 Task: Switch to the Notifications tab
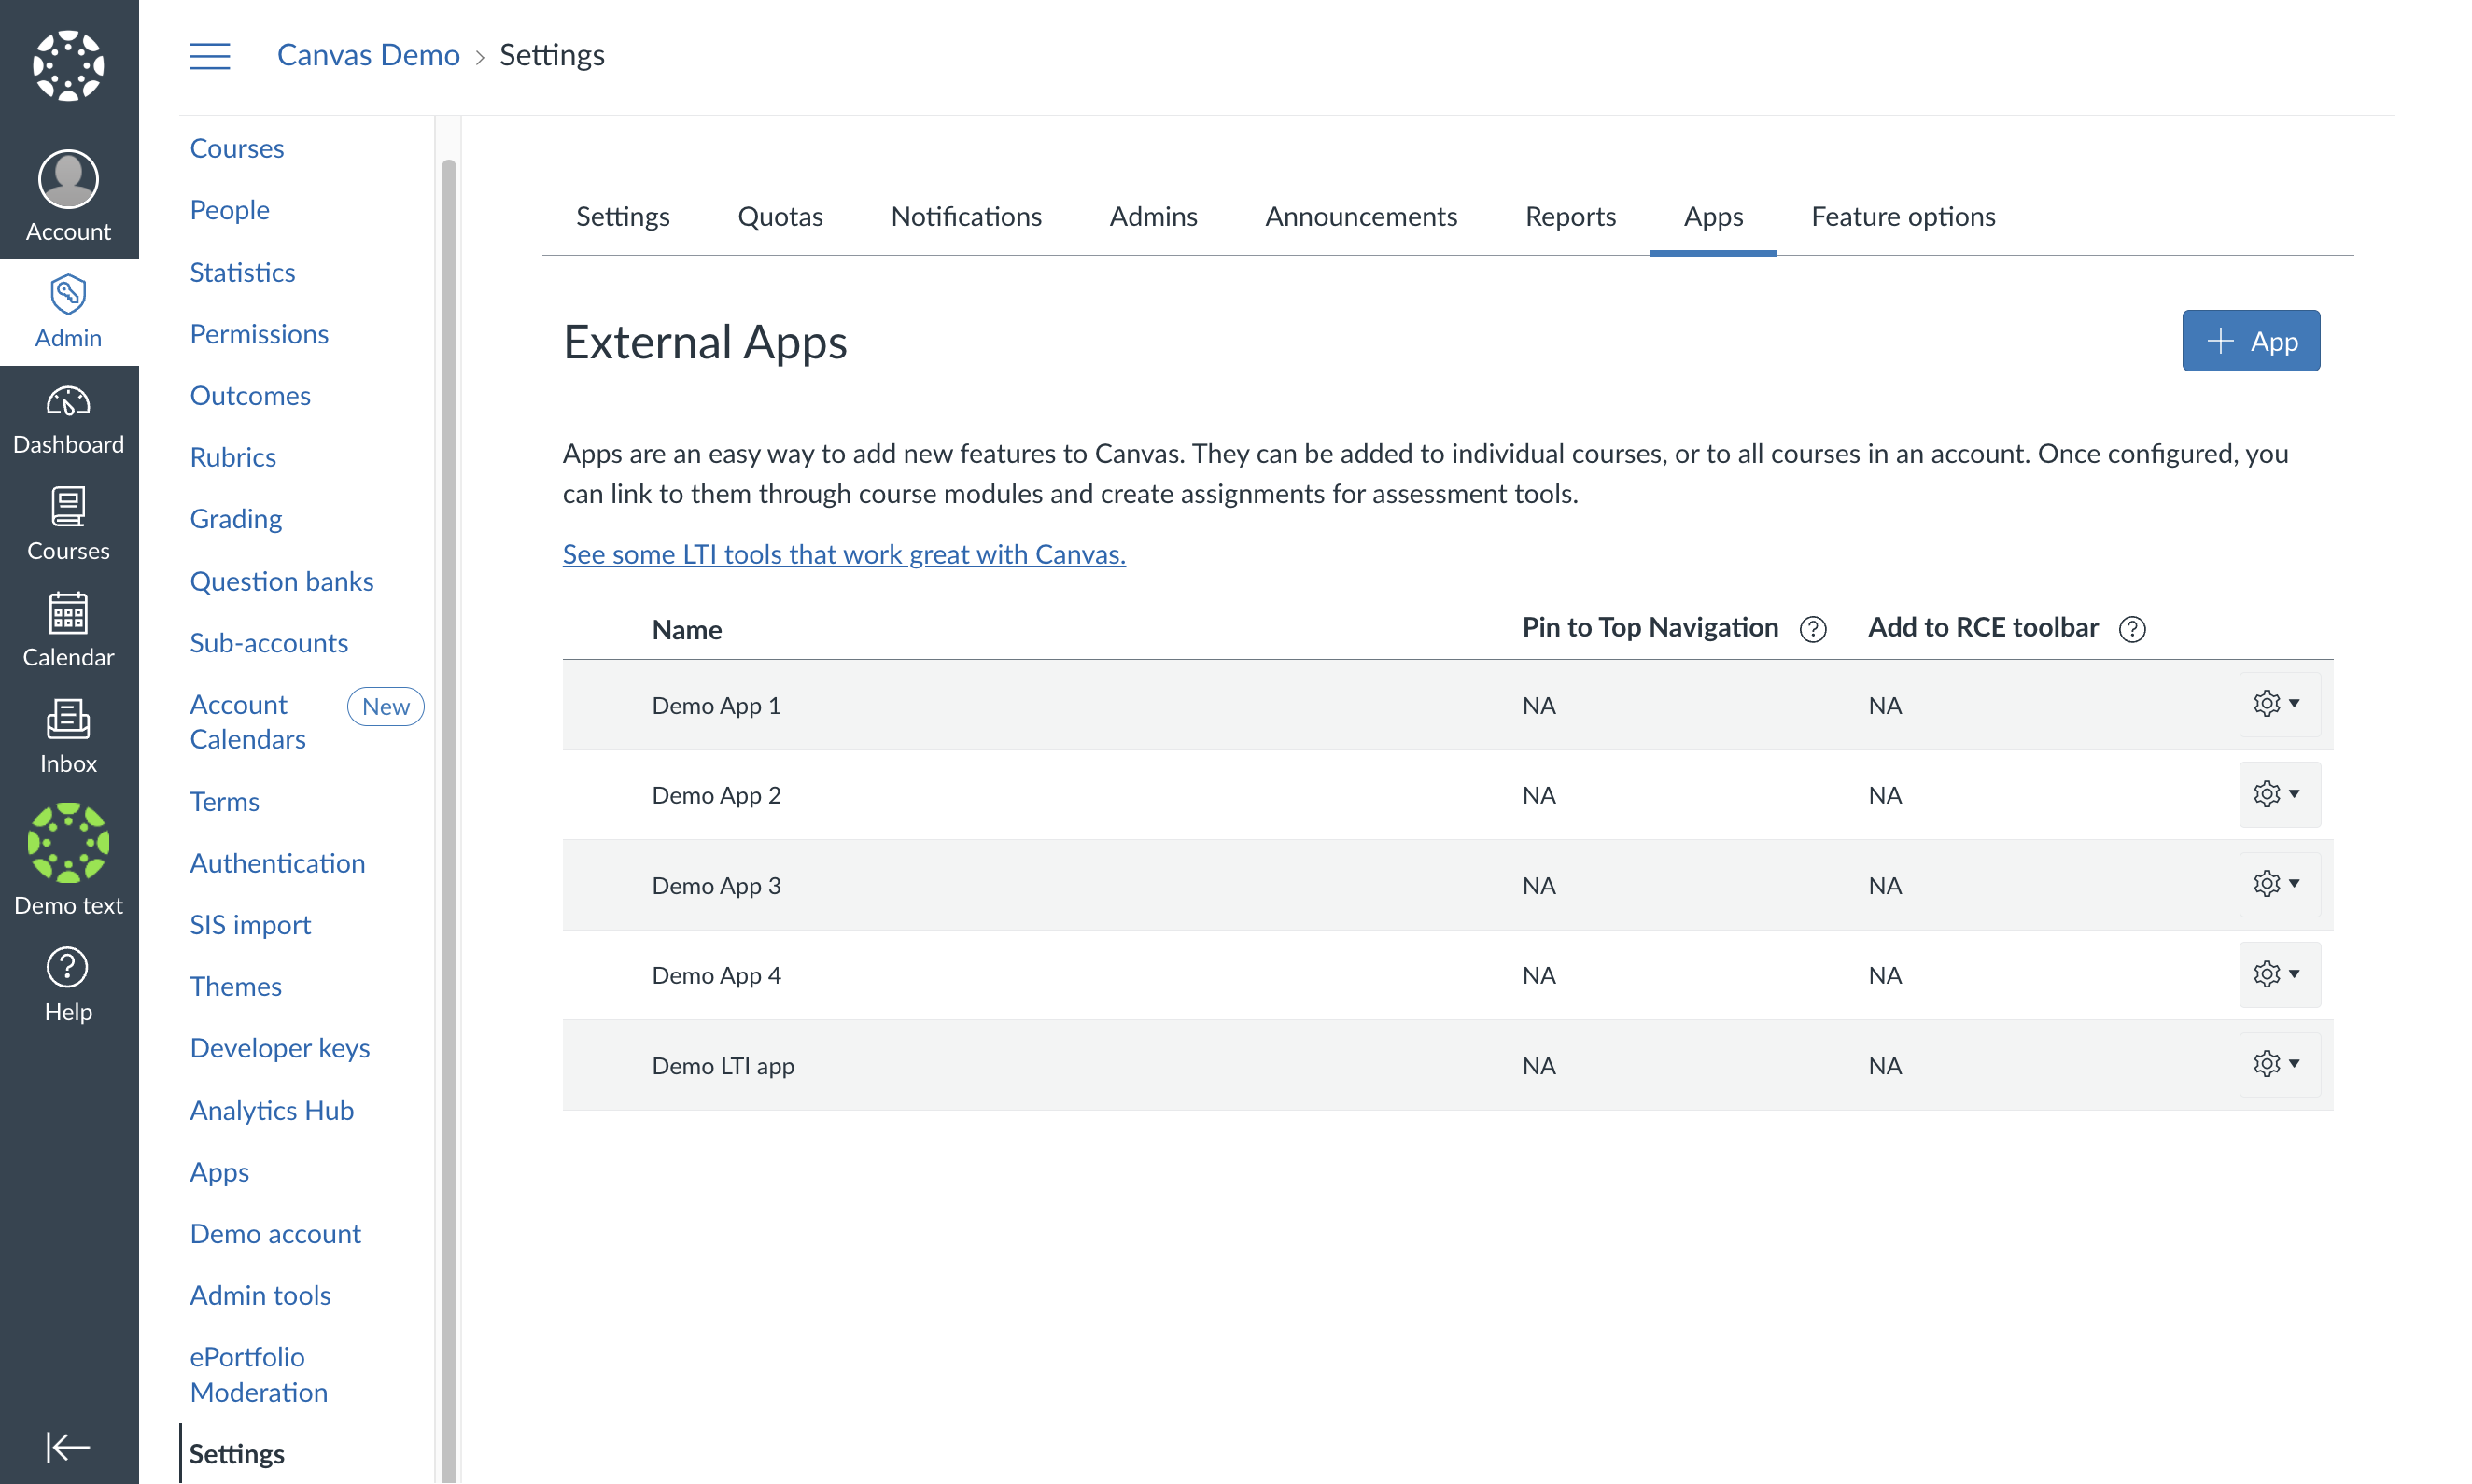(965, 216)
